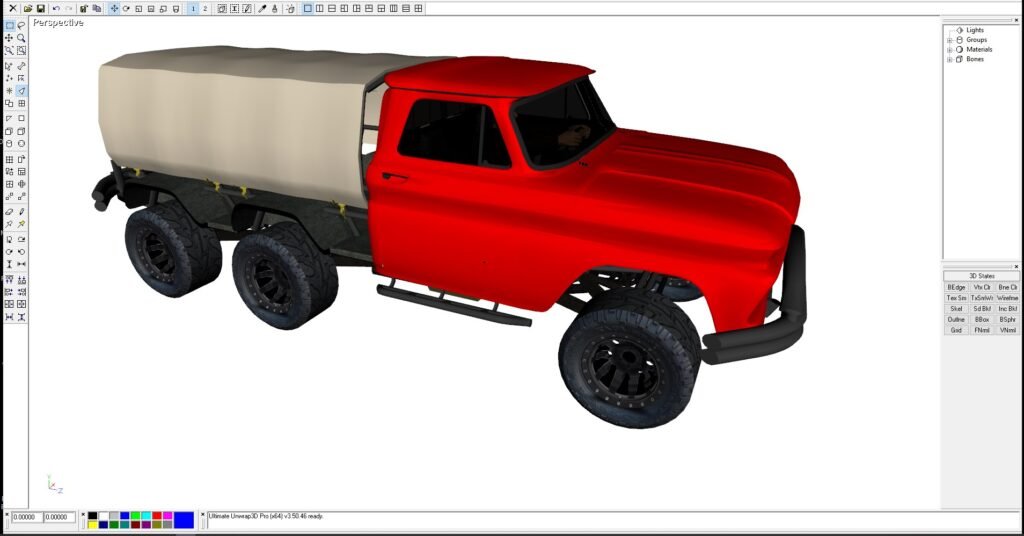Toggle the Grid display button
The image size is (1024, 536).
click(956, 330)
